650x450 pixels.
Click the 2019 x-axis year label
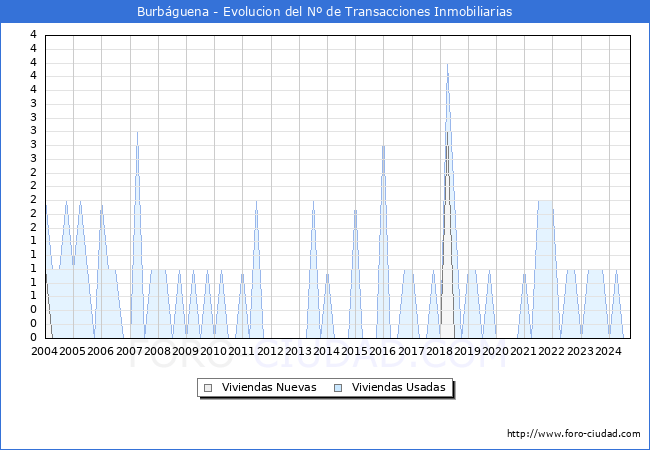click(x=467, y=351)
